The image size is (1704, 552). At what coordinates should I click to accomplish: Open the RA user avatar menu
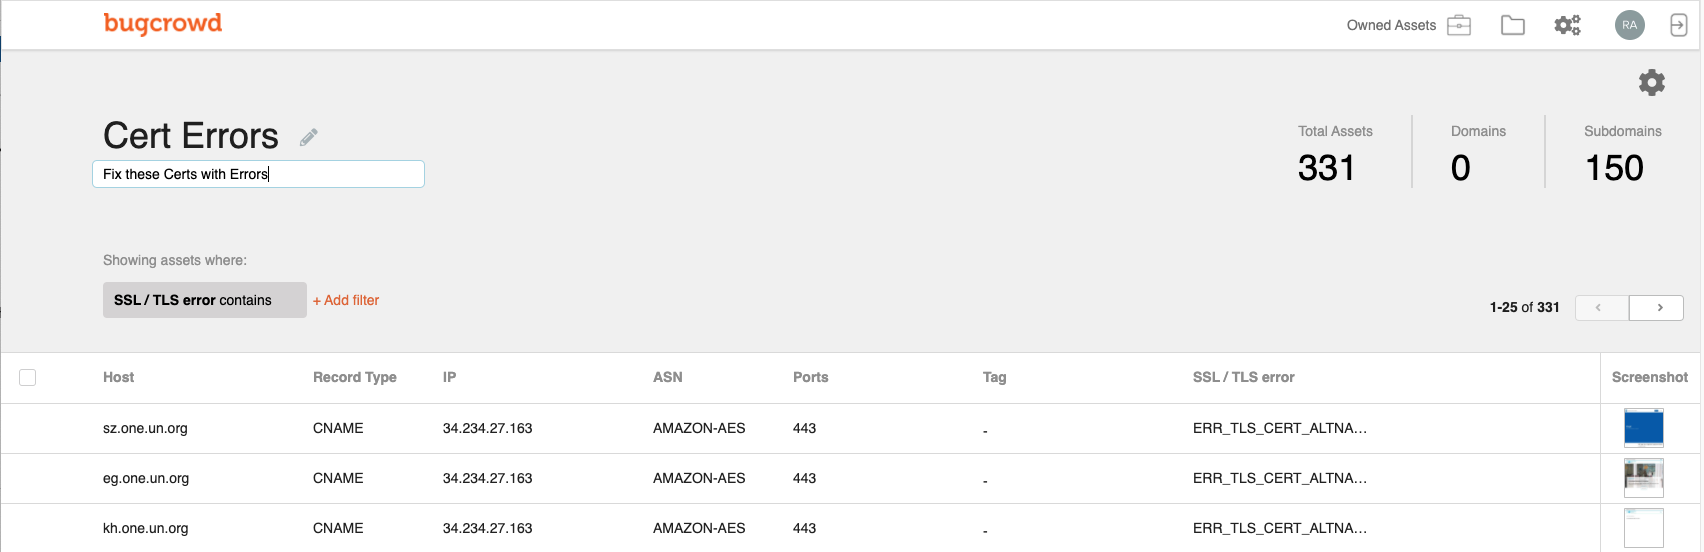1630,25
